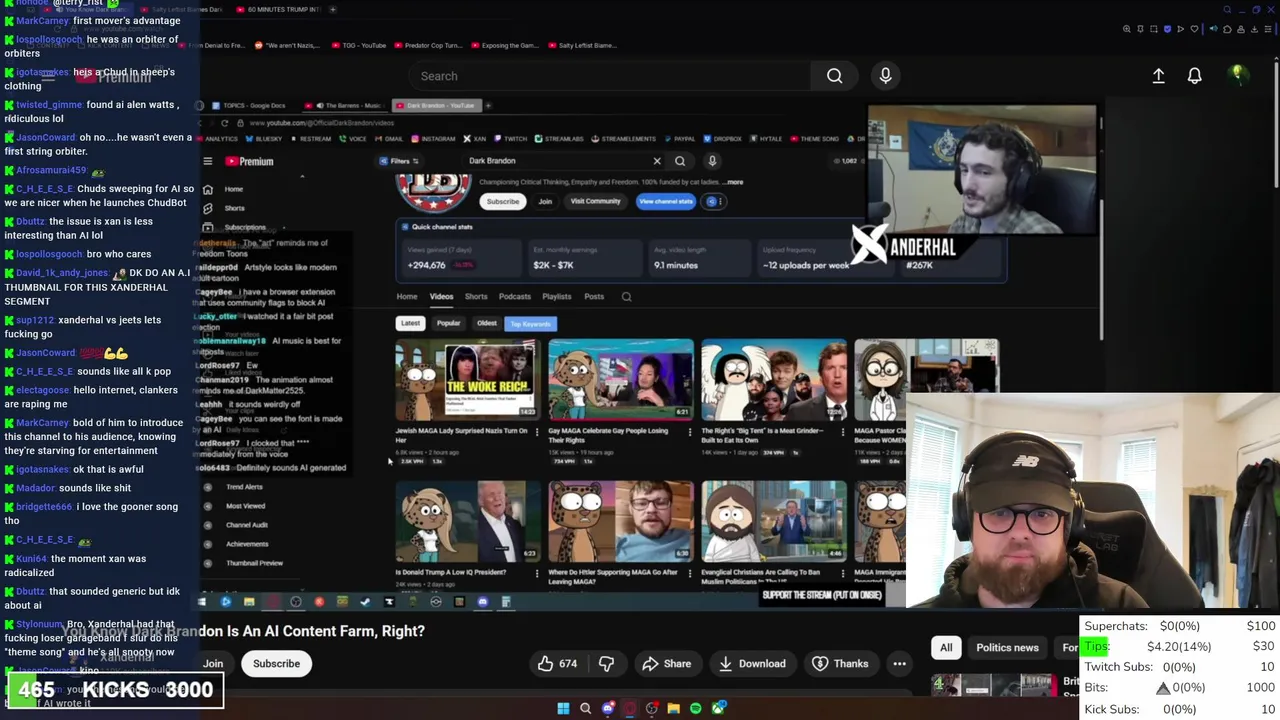Switch to TOPICS - Google Docs browser tab

(x=247, y=105)
